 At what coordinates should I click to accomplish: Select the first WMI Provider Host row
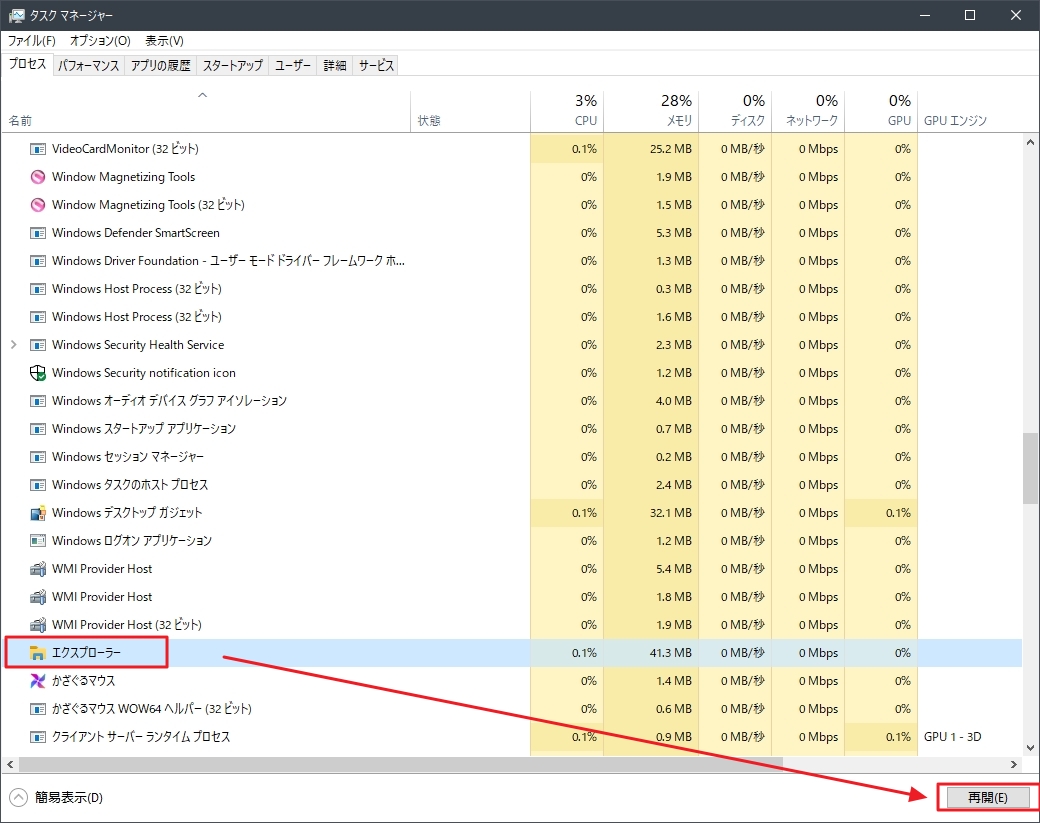(x=511, y=569)
